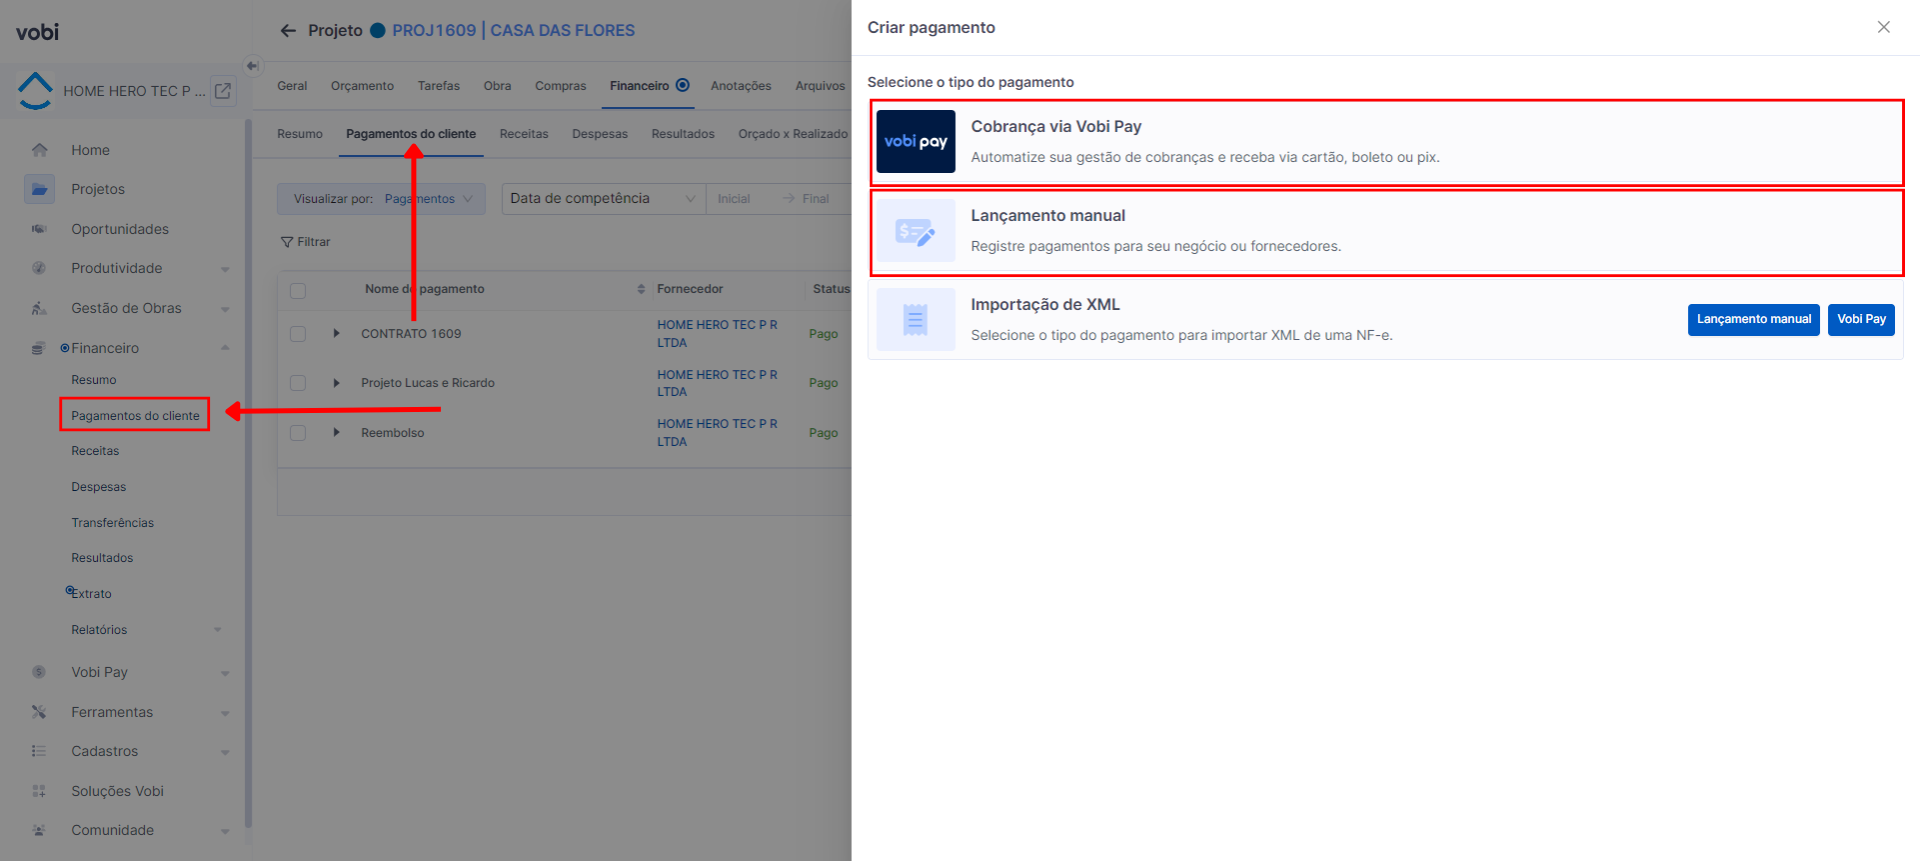Switch to the Compras tab

coord(560,86)
